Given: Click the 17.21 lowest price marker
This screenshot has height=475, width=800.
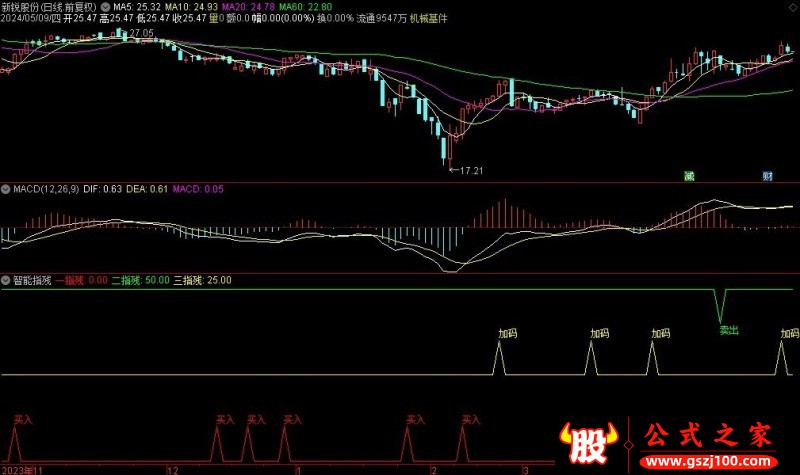Looking at the screenshot, I should point(470,172).
